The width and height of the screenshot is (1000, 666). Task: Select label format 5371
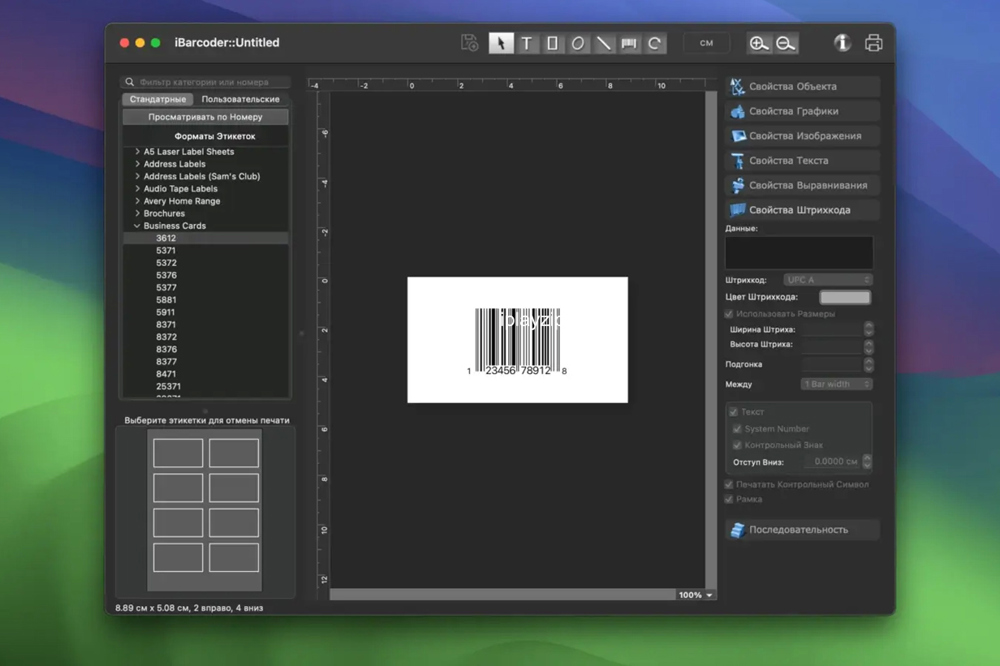(205, 251)
